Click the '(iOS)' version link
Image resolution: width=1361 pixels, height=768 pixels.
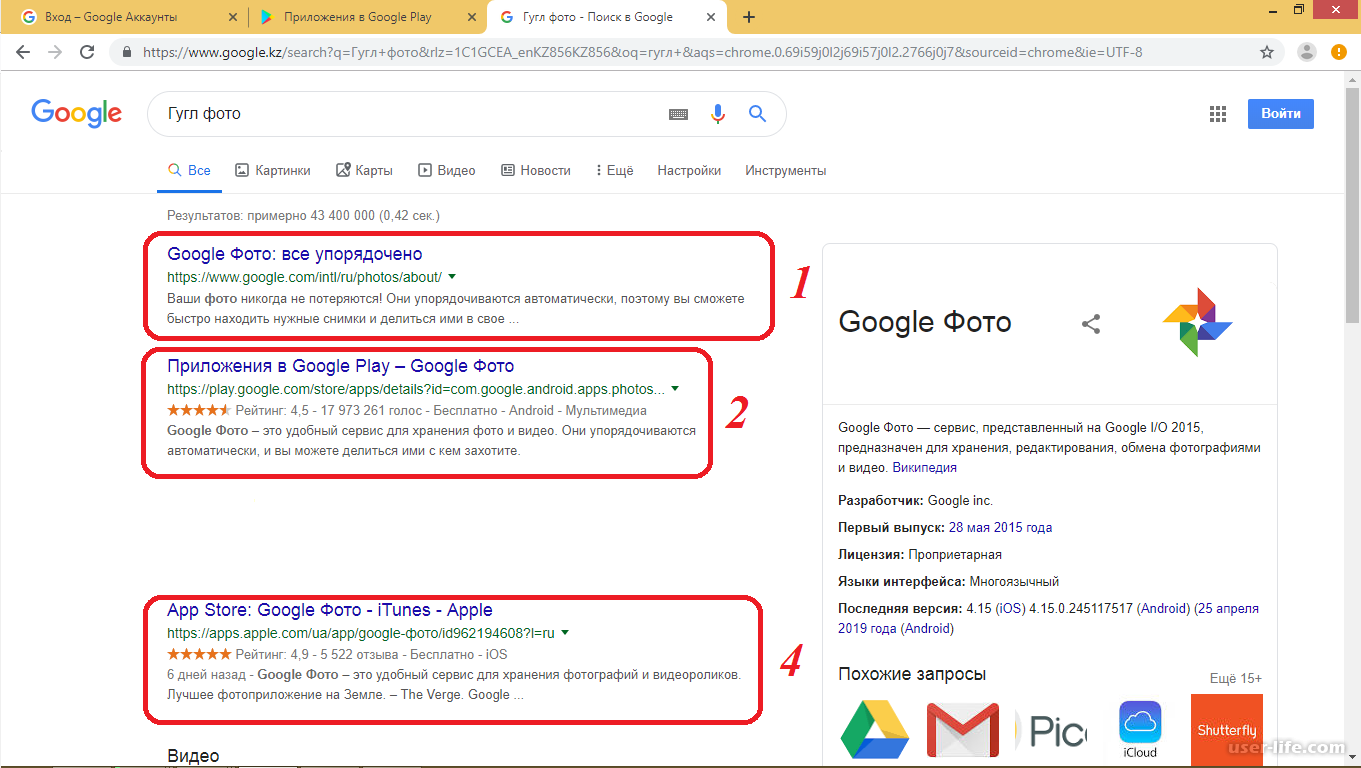click(x=1011, y=608)
